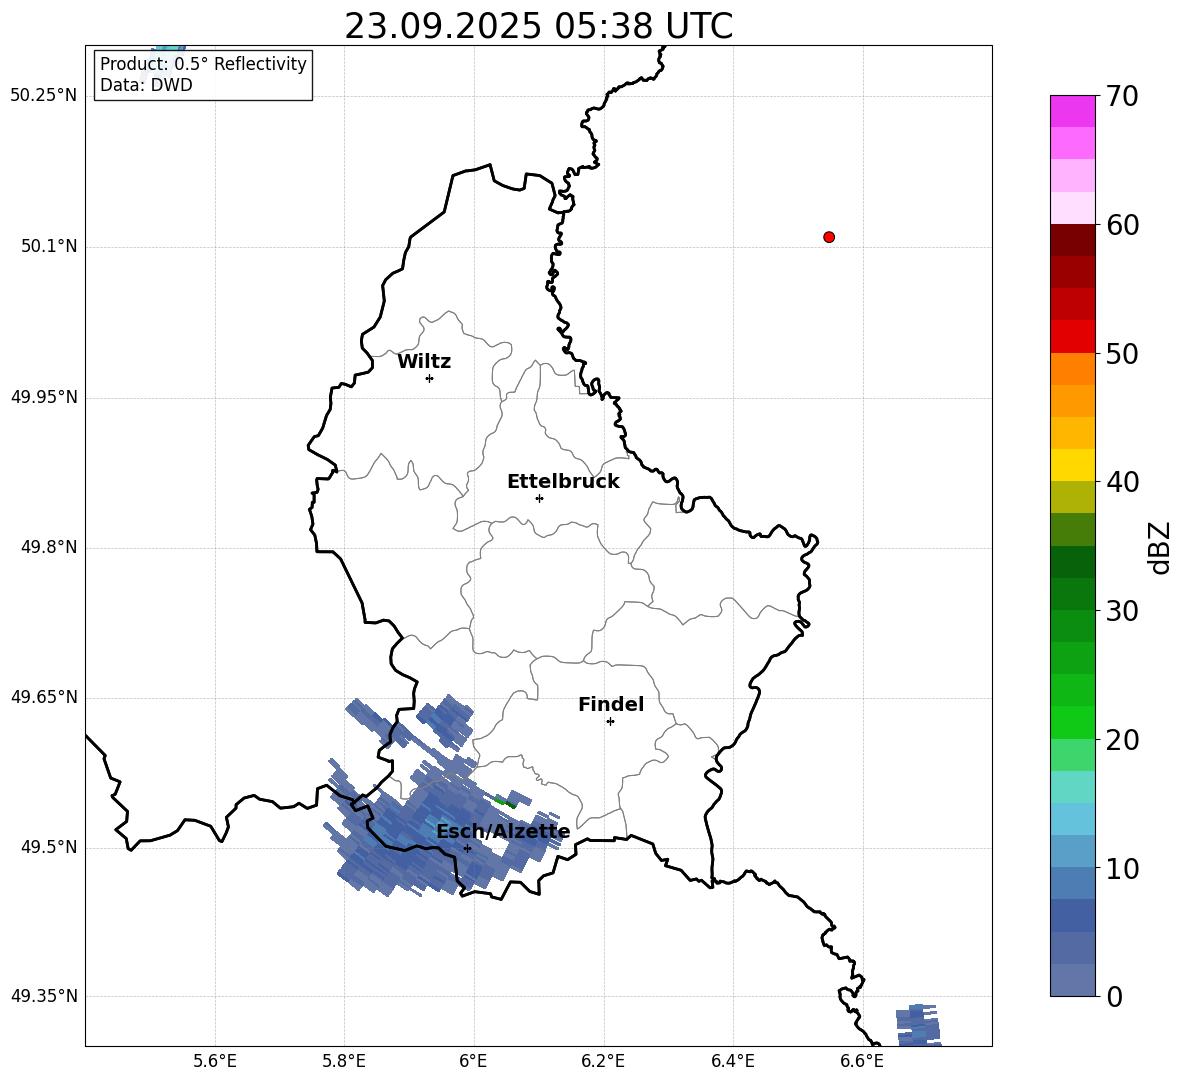Click the dark red colorbar segment below 60
Viewport: 1184px width, 1081px height.
click(1072, 240)
